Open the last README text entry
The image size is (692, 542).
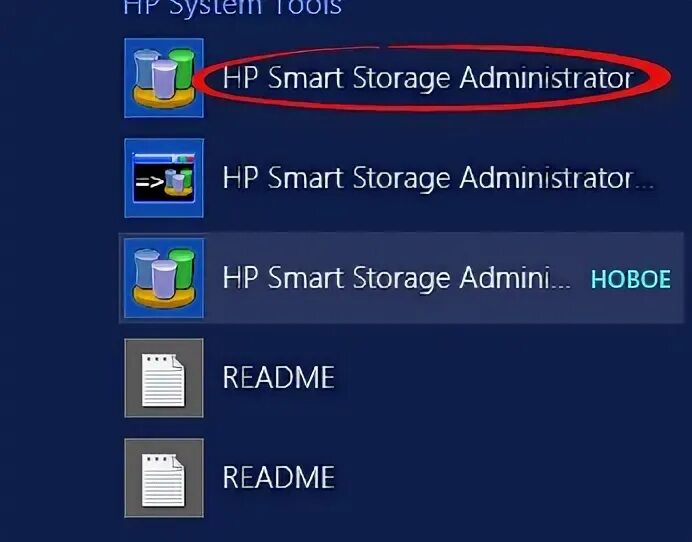click(x=278, y=478)
